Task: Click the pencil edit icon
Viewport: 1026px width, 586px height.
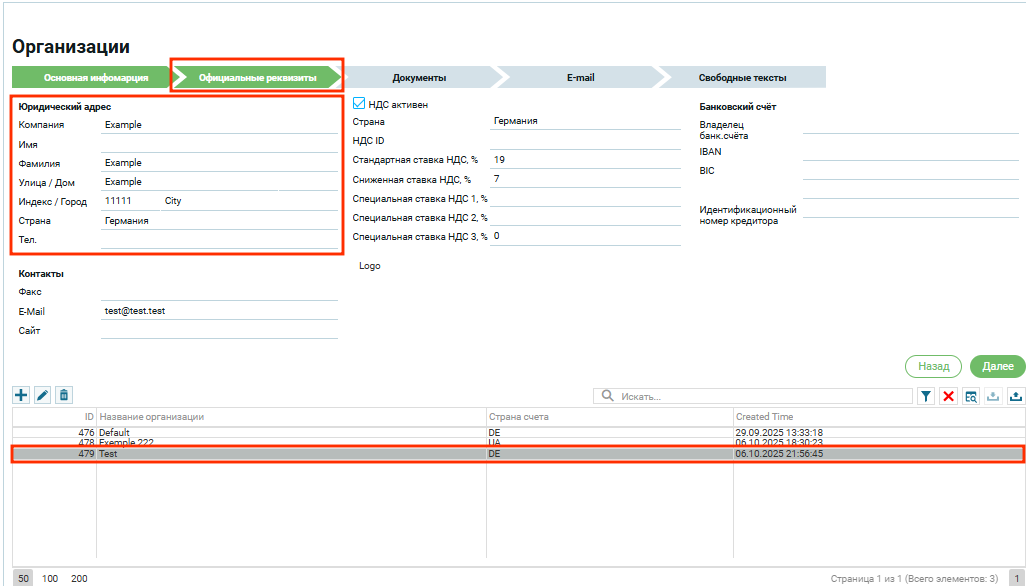Action: click(42, 396)
